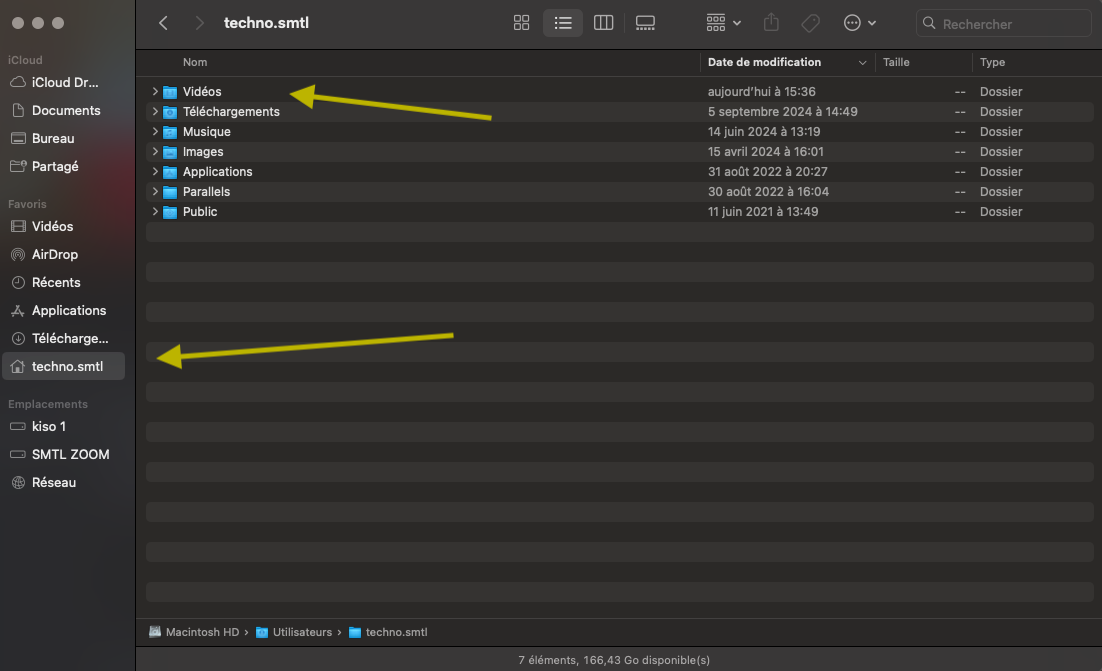Viewport: 1102px width, 671px height.
Task: Expand the Parallels folder disclosure arrow
Action: click(155, 192)
